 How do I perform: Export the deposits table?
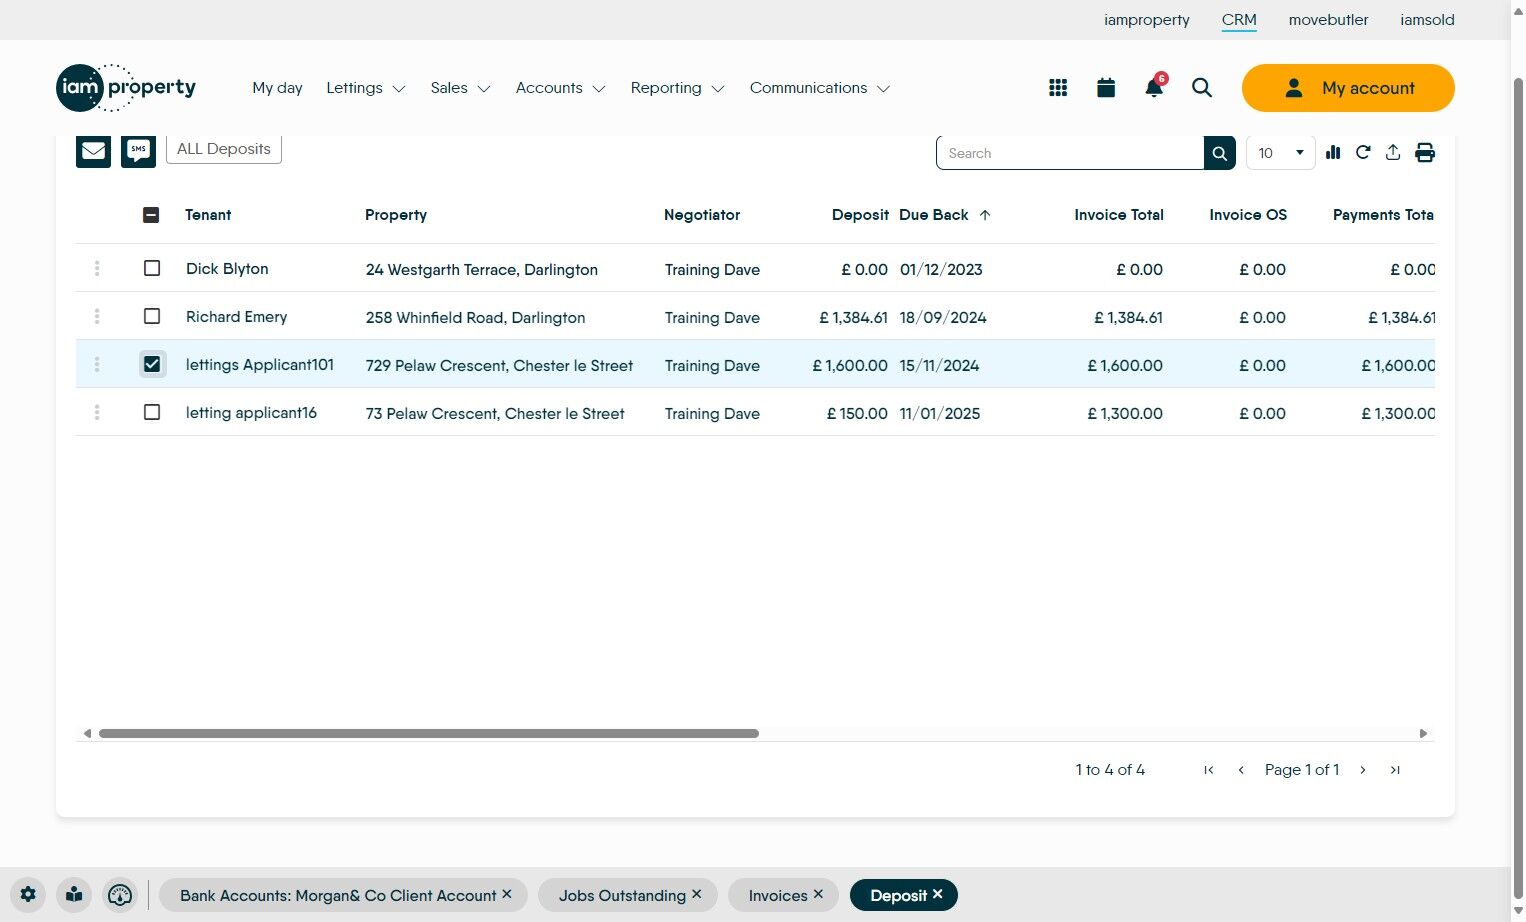coord(1393,152)
